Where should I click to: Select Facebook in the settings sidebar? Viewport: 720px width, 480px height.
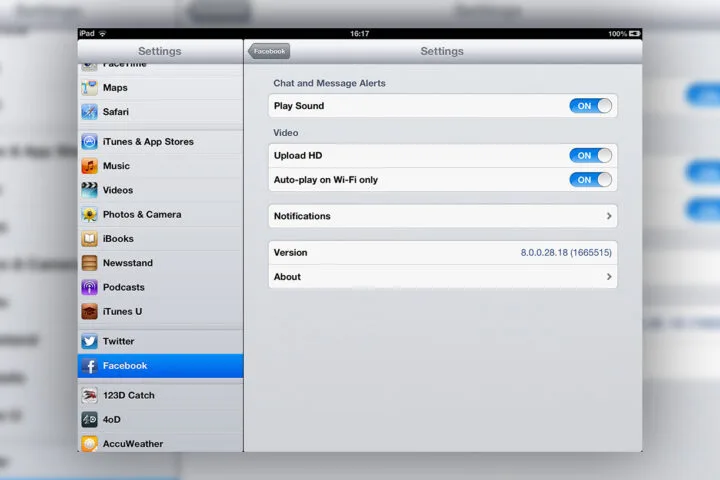tap(160, 366)
